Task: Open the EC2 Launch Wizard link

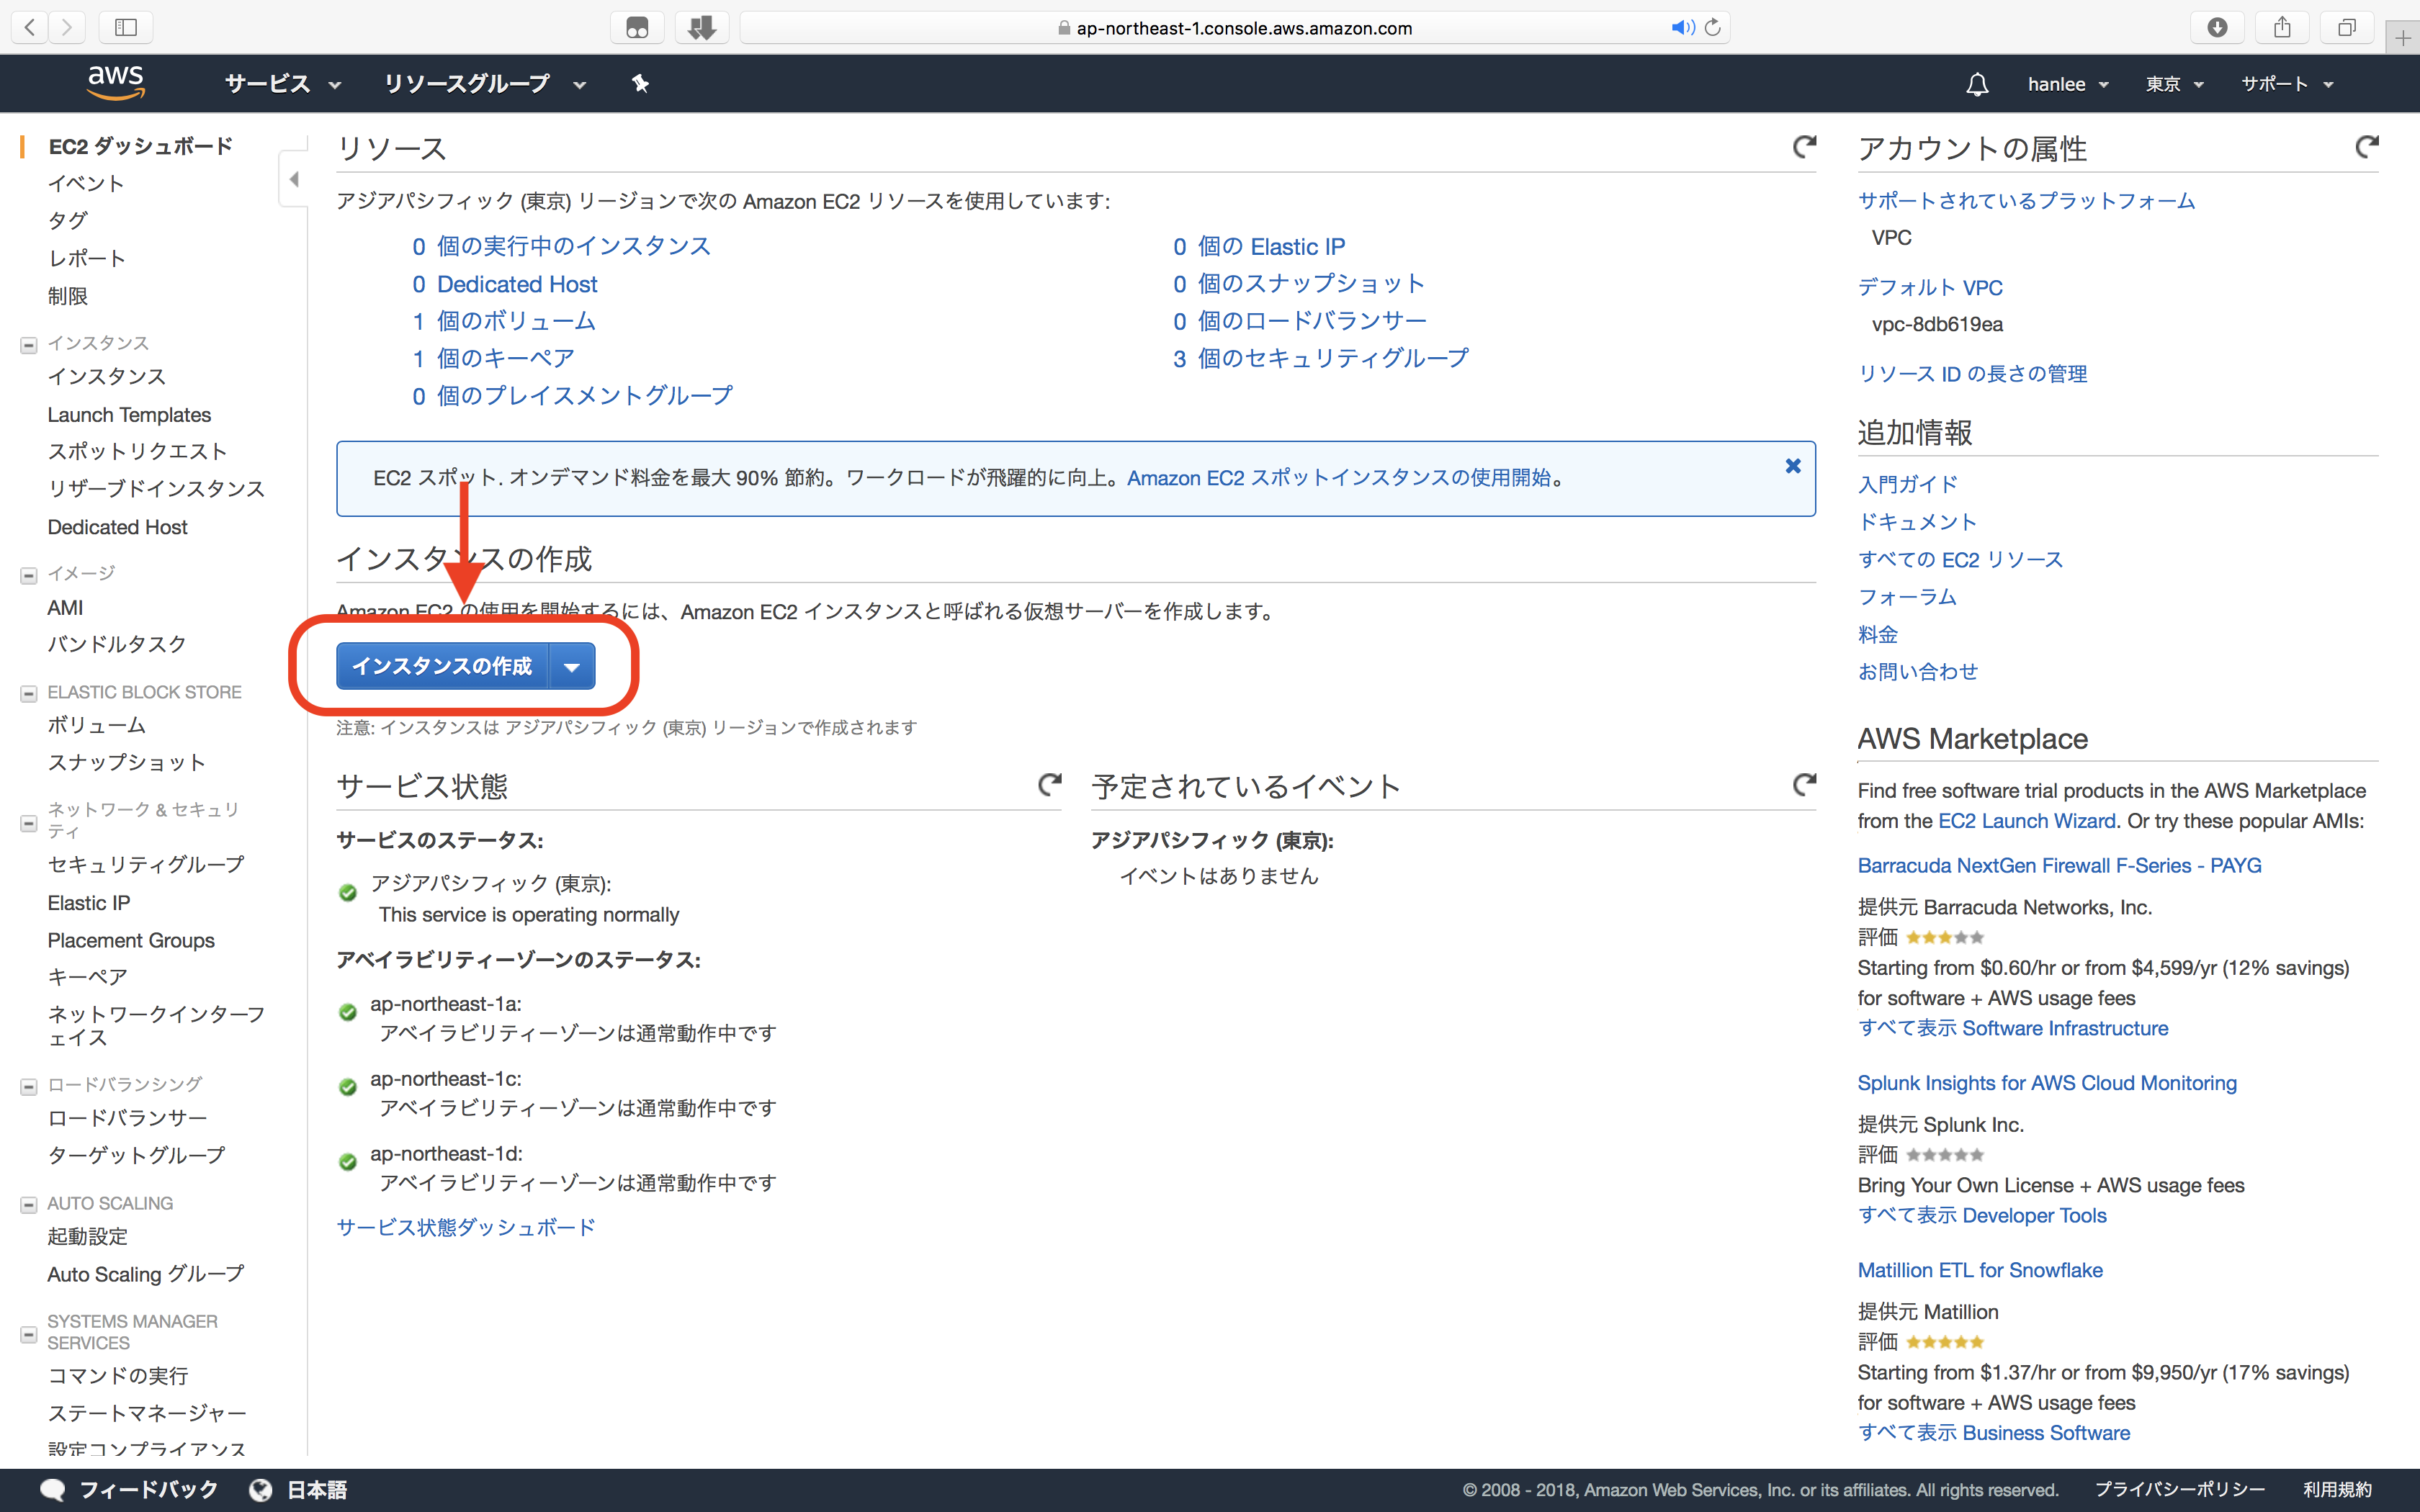Action: pyautogui.click(x=2027, y=821)
